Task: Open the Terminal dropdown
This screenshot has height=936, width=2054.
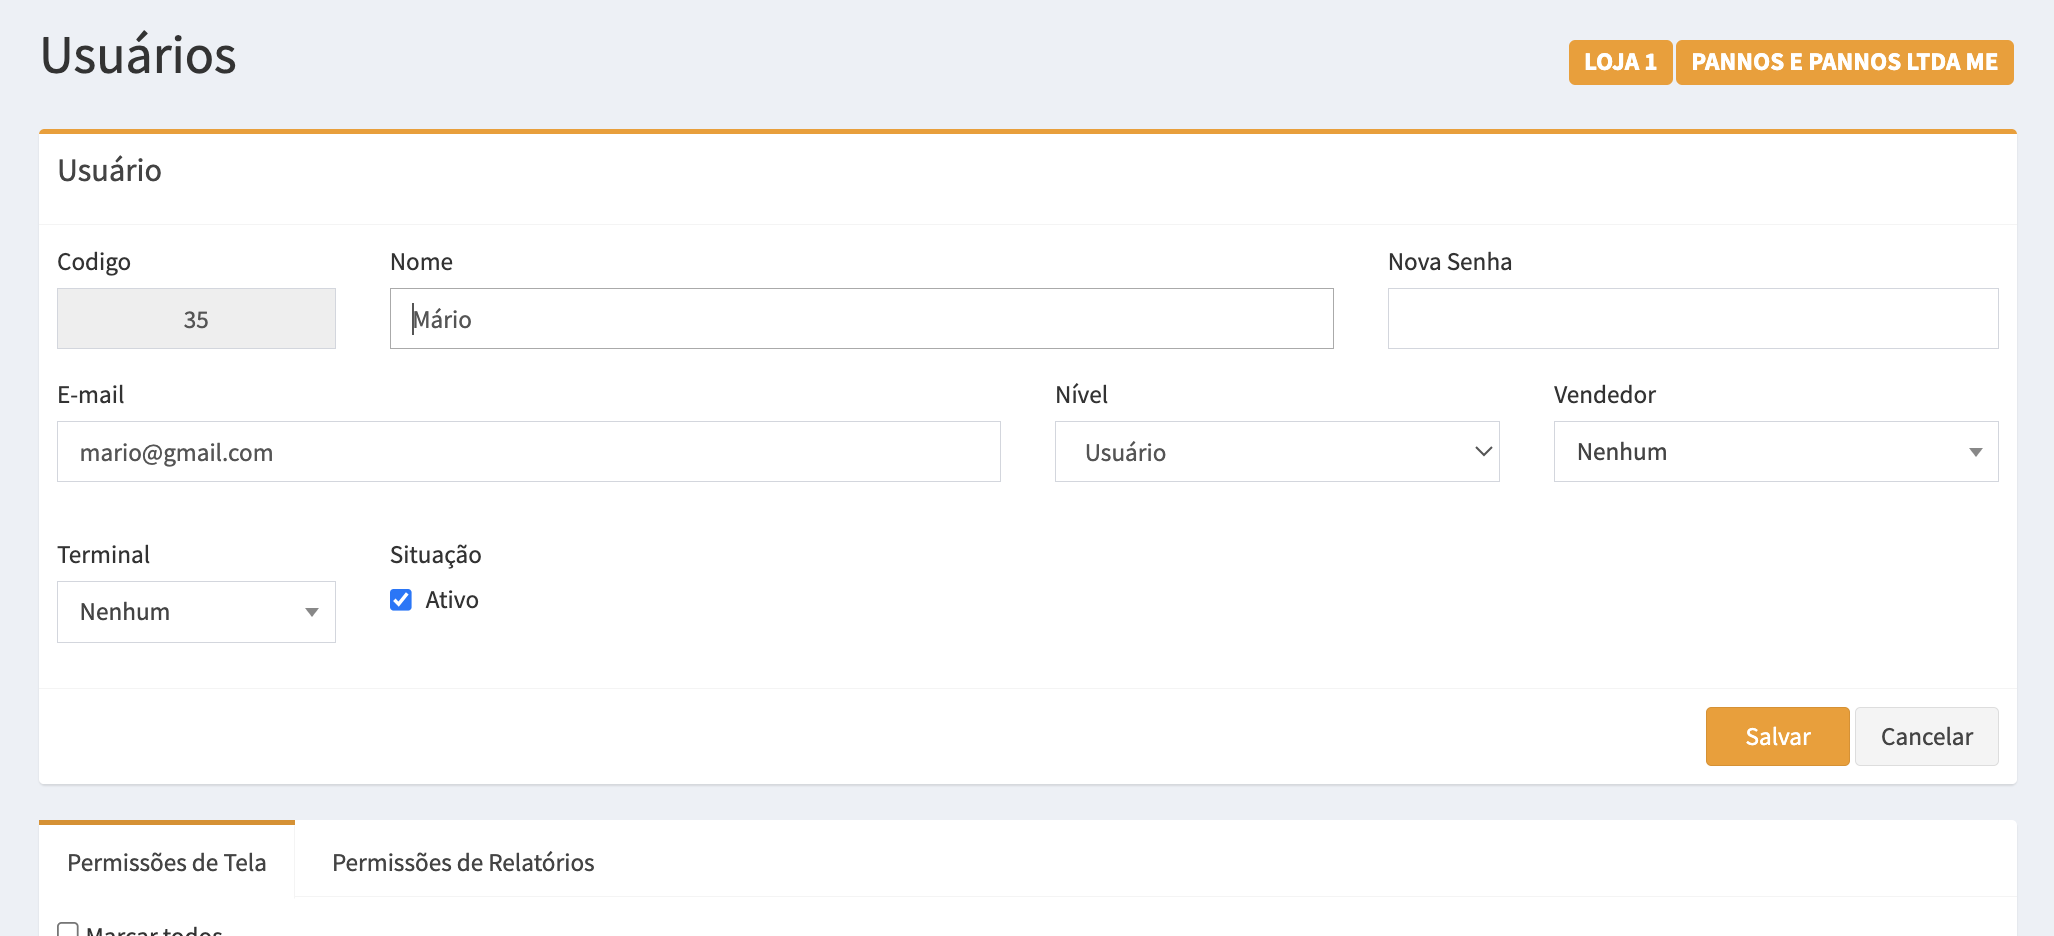Action: [x=196, y=612]
